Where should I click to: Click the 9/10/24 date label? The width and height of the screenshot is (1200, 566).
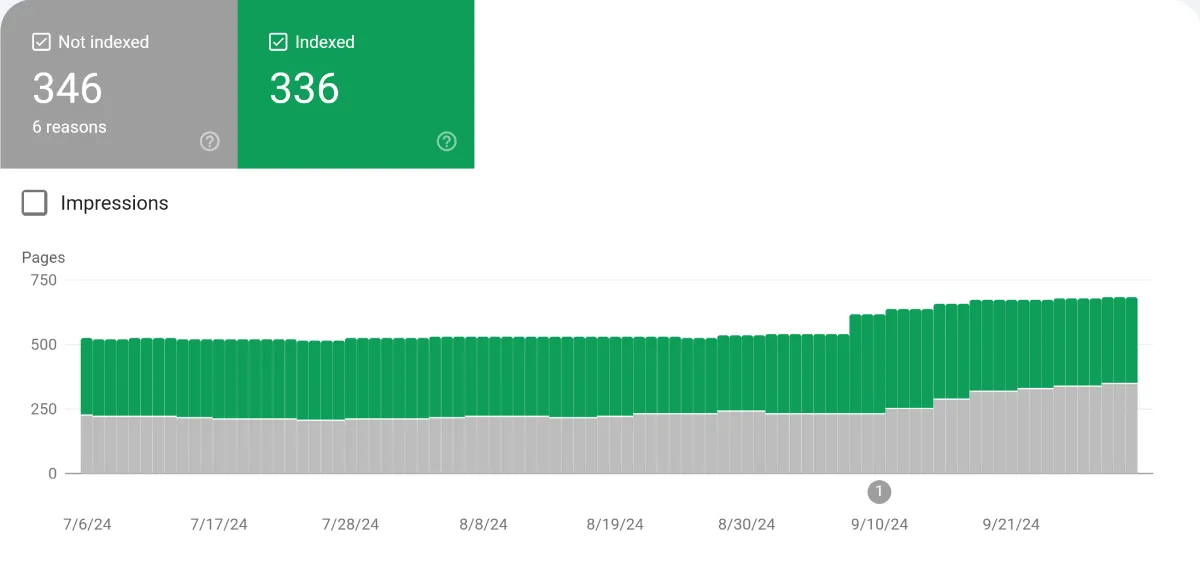click(879, 524)
